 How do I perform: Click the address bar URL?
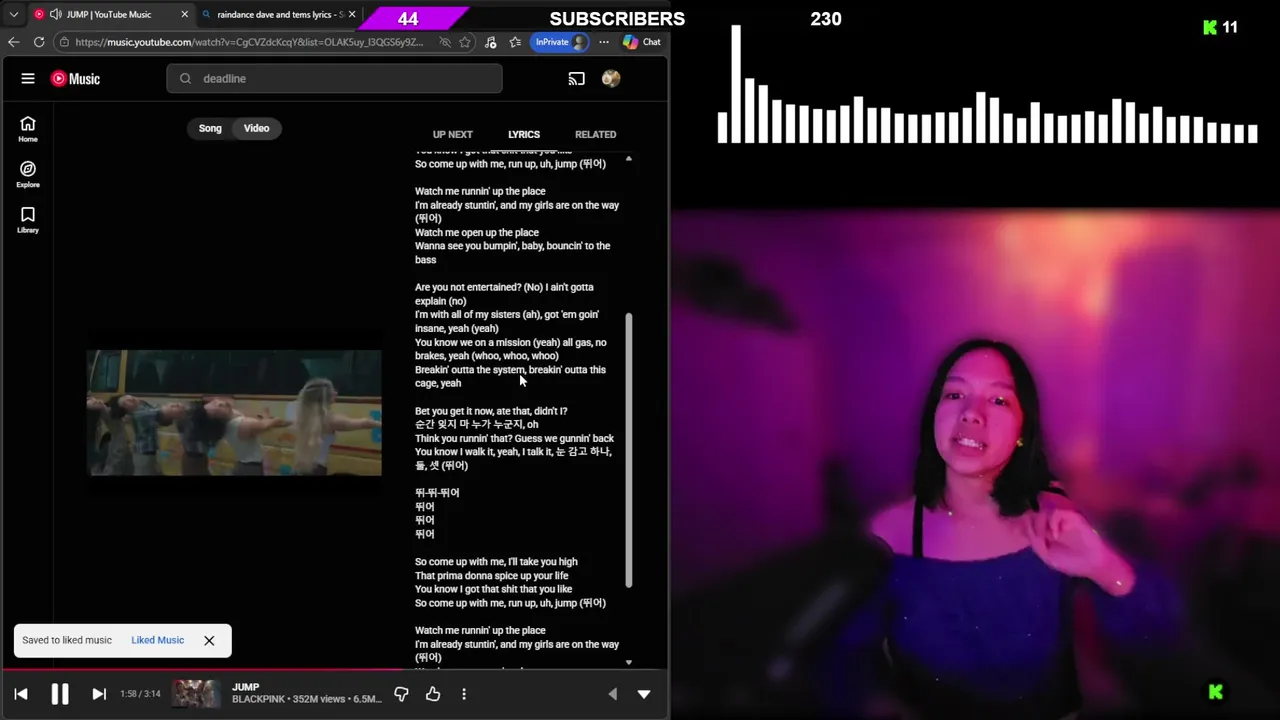(250, 42)
